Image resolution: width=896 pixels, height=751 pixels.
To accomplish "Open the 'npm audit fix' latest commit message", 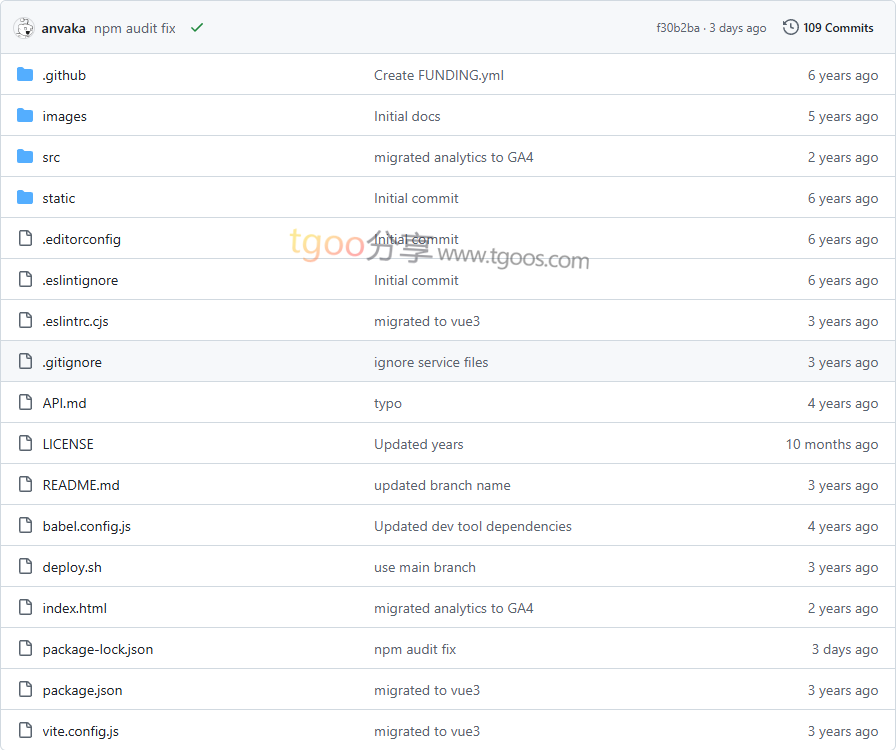I will point(134,28).
